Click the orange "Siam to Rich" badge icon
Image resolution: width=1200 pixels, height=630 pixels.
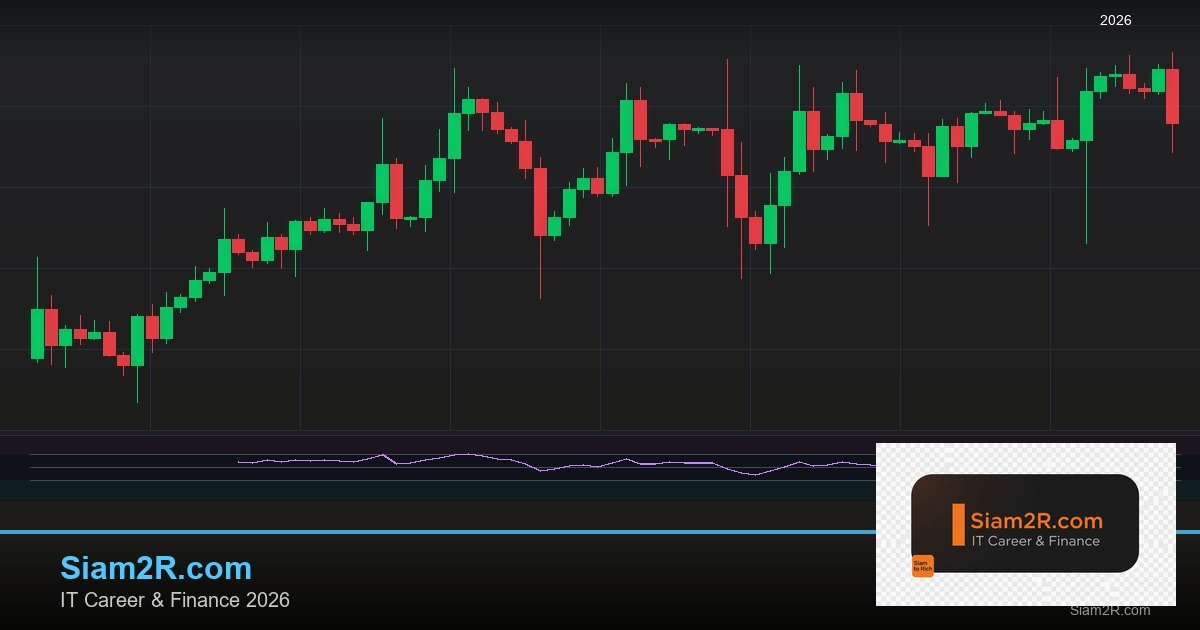click(922, 566)
